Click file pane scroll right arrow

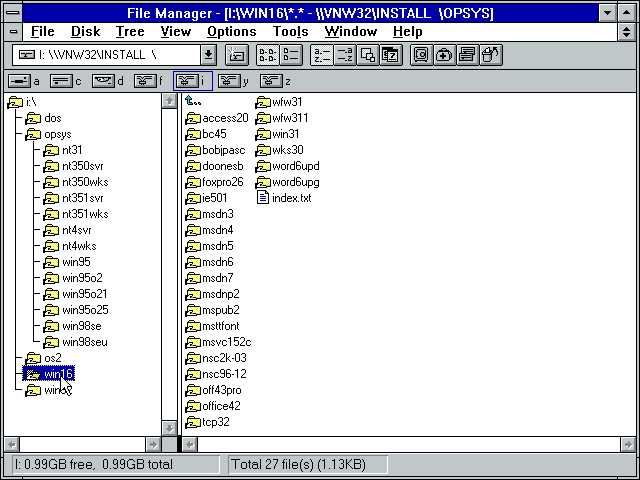(628, 444)
